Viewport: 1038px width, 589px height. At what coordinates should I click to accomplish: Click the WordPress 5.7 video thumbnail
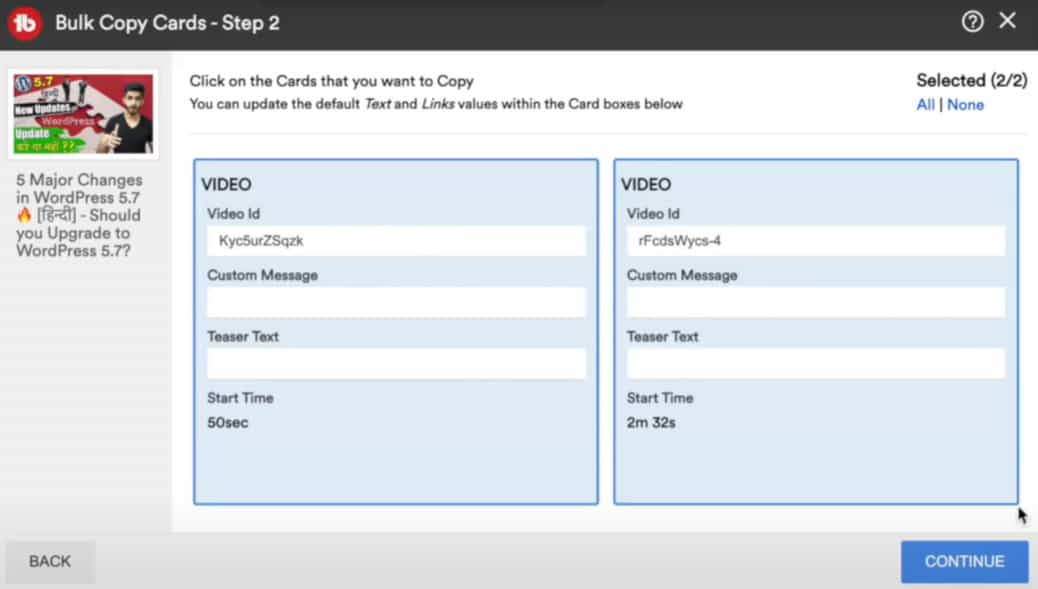point(83,114)
